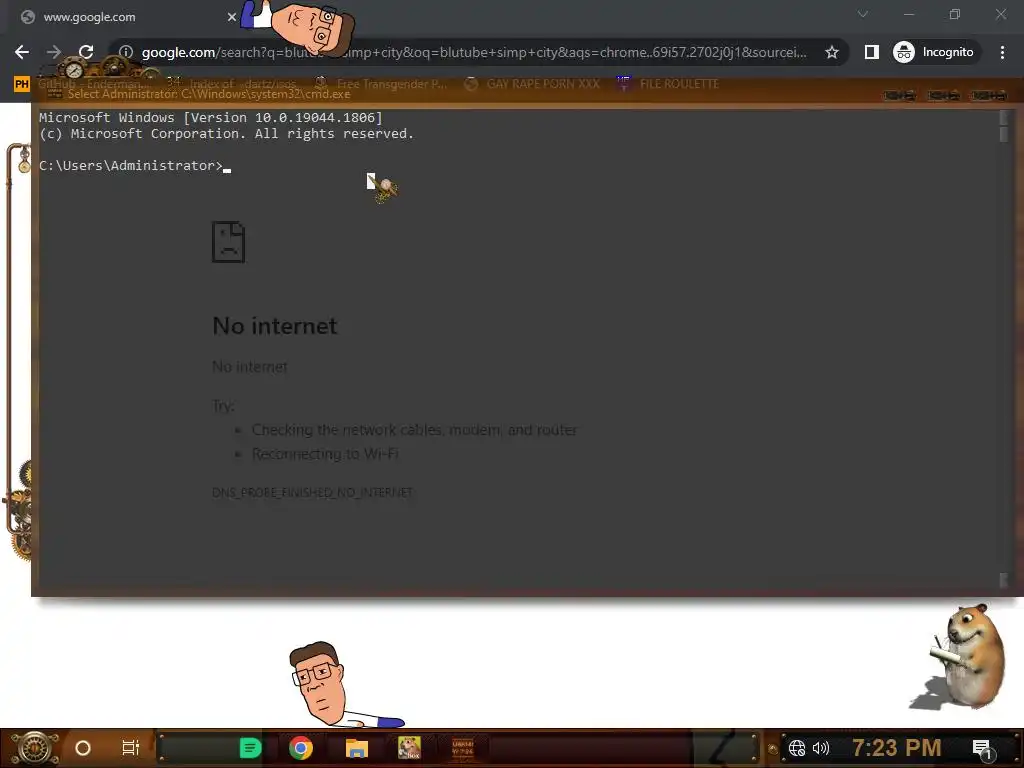Viewport: 1024px width, 768px height.
Task: Open Chrome's side panel icon
Action: [871, 52]
